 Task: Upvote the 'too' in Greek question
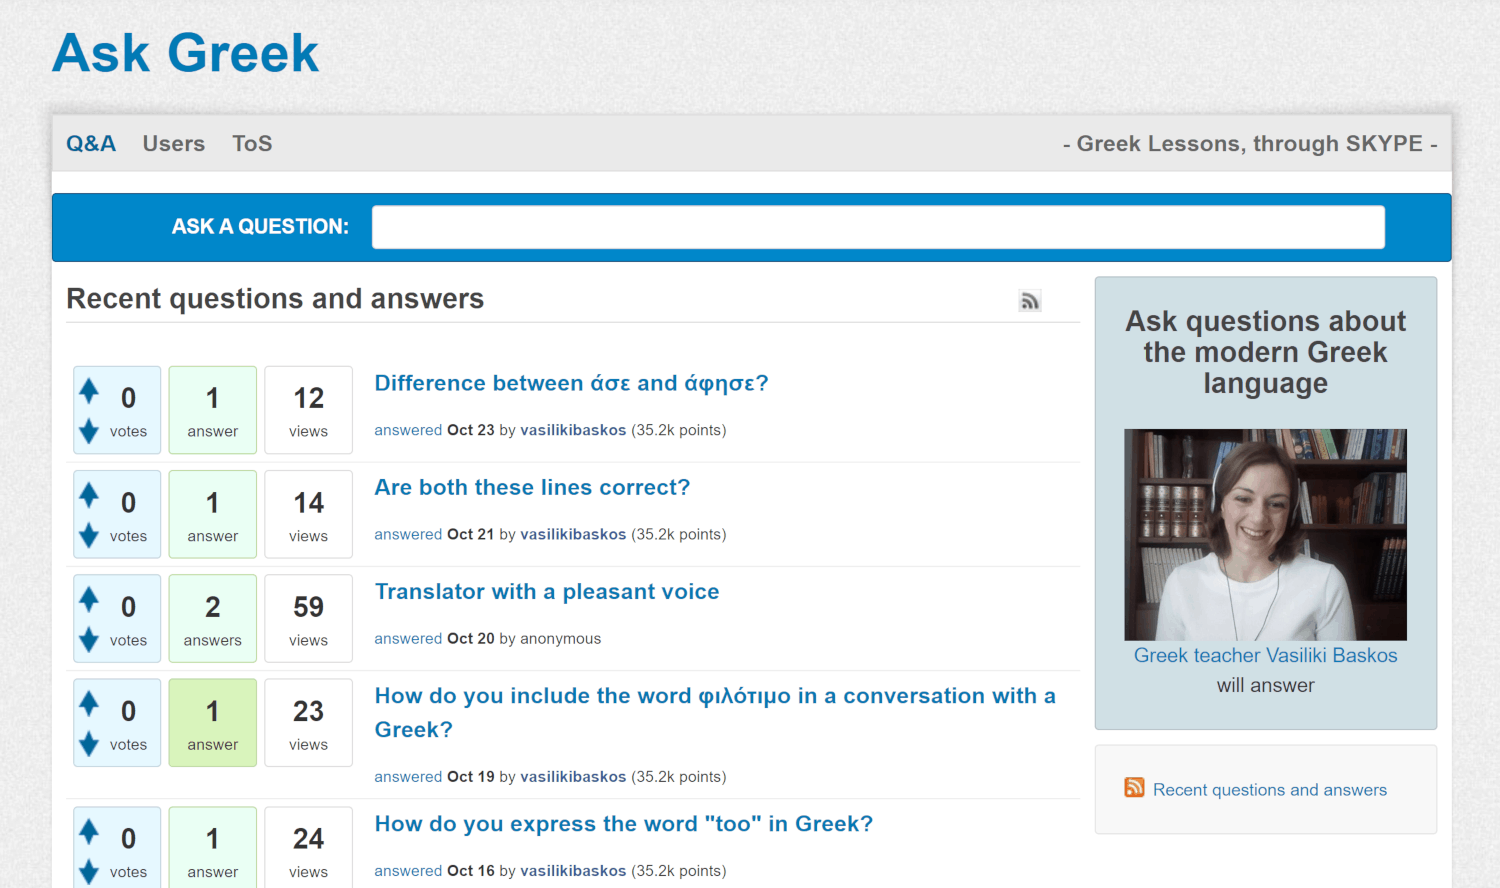pos(89,831)
